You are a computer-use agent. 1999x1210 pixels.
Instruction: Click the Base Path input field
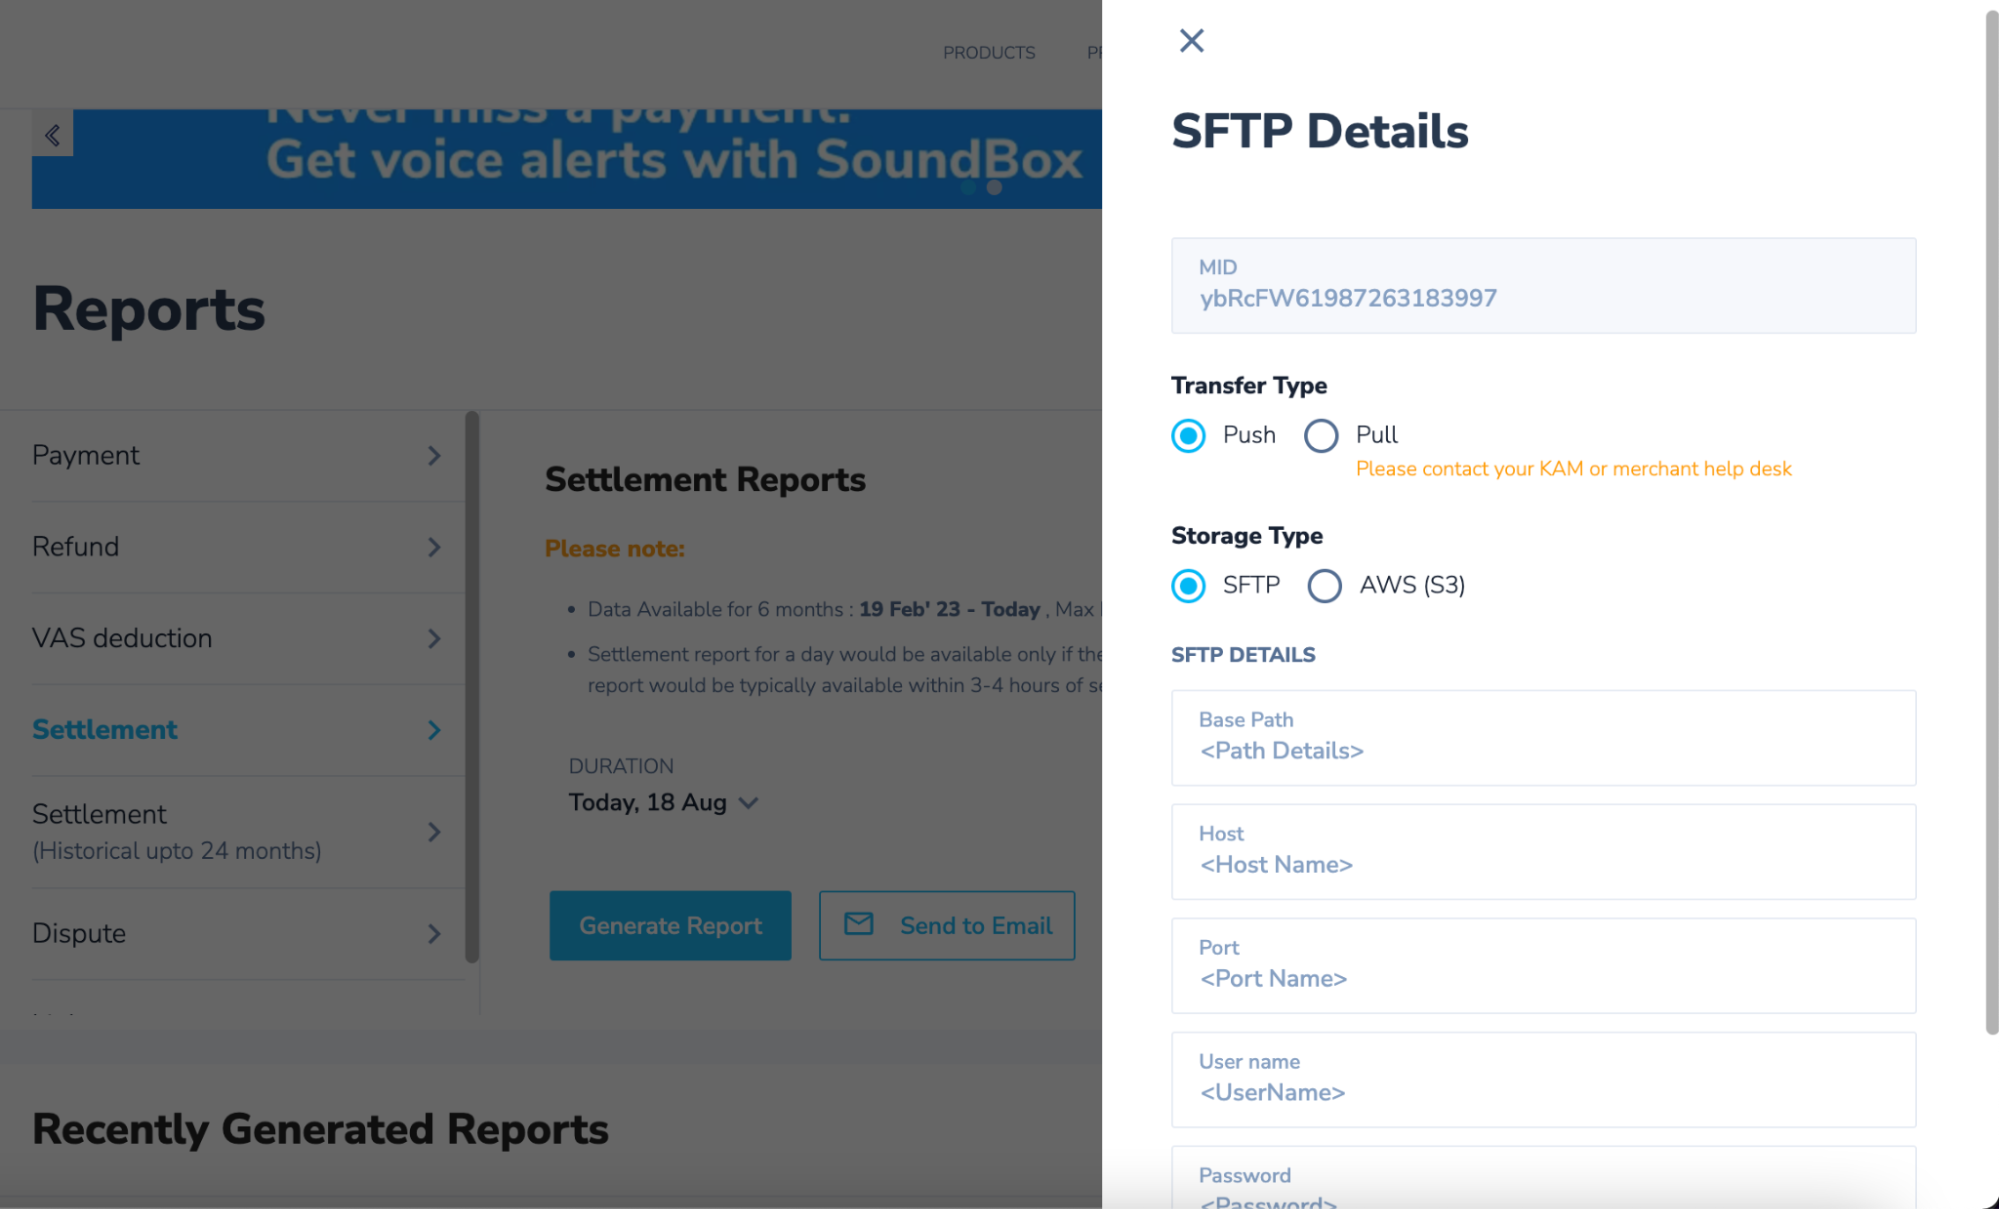point(1543,738)
